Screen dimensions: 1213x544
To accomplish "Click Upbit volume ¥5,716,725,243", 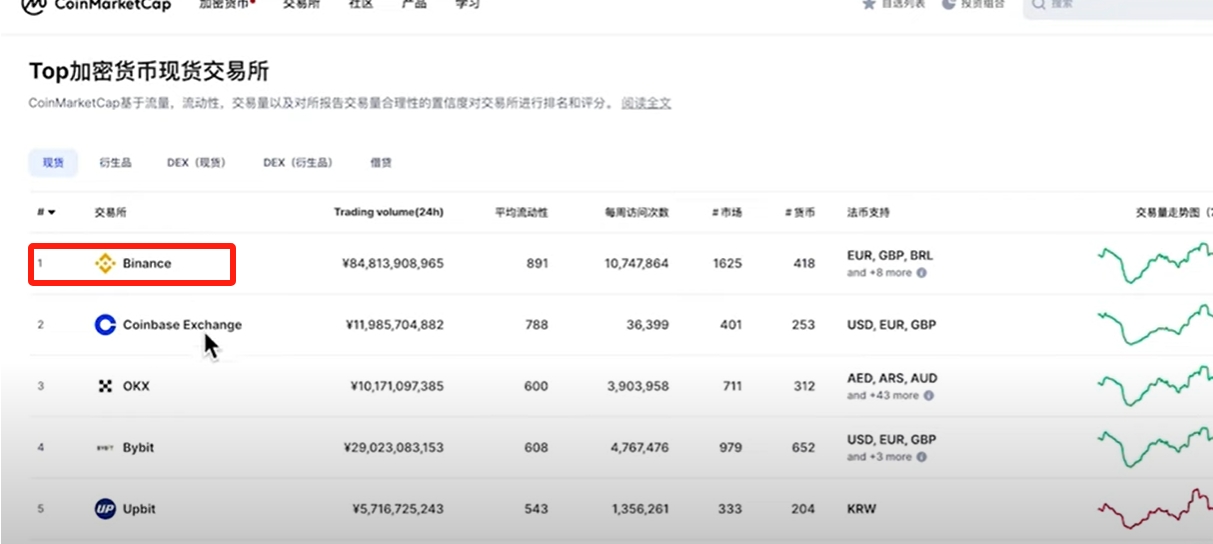I will coord(398,509).
